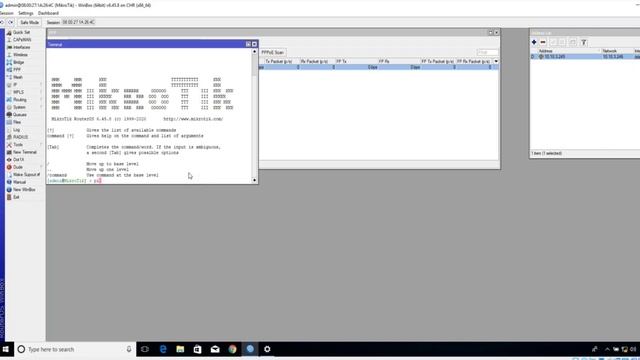Open the Bridge sidebar entry
Image resolution: width=640 pixels, height=360 pixels.
19,62
